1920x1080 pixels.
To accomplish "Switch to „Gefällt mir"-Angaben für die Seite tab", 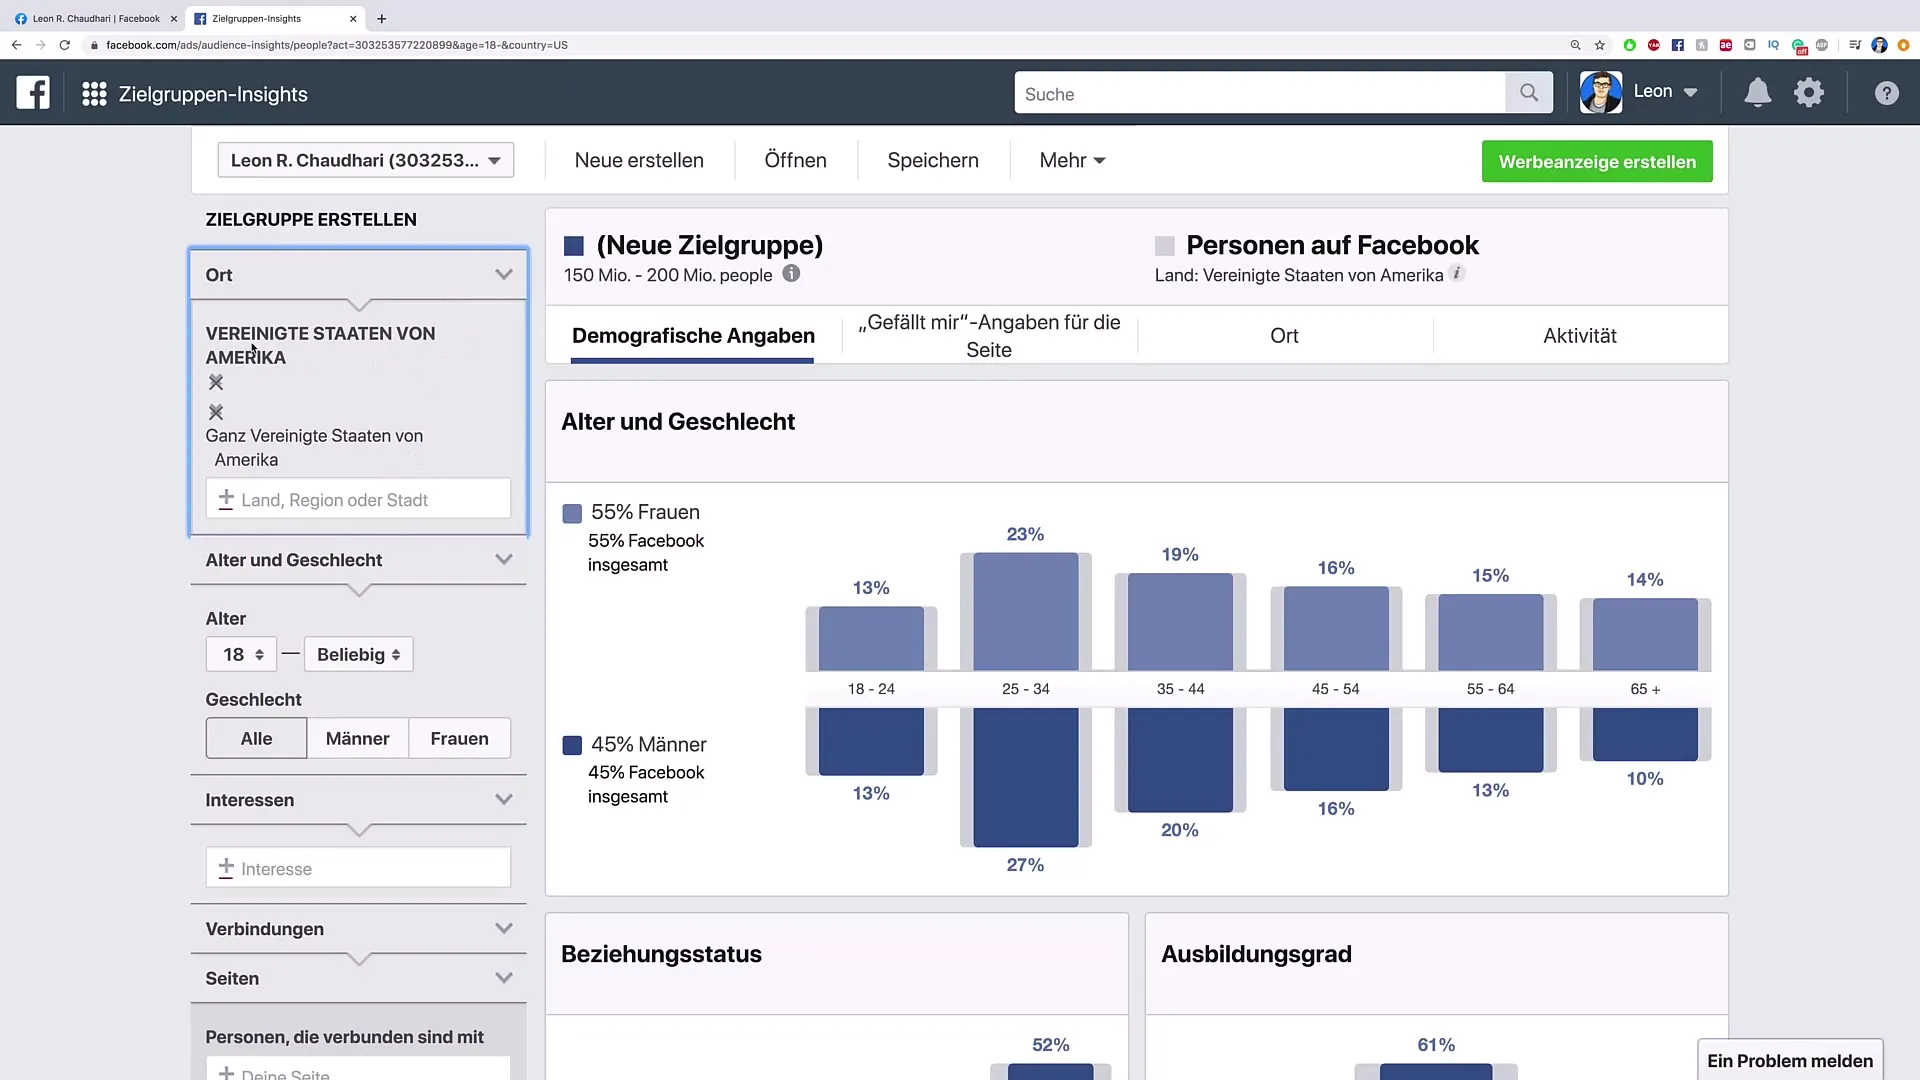I will [989, 336].
